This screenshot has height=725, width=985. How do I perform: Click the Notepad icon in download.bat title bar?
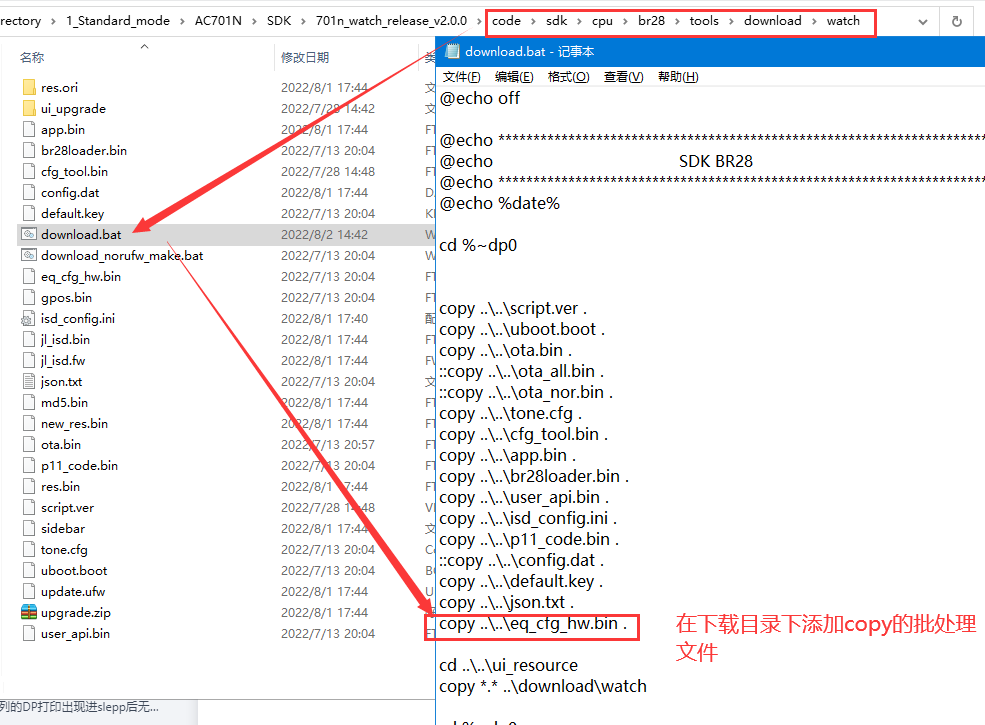click(x=452, y=52)
